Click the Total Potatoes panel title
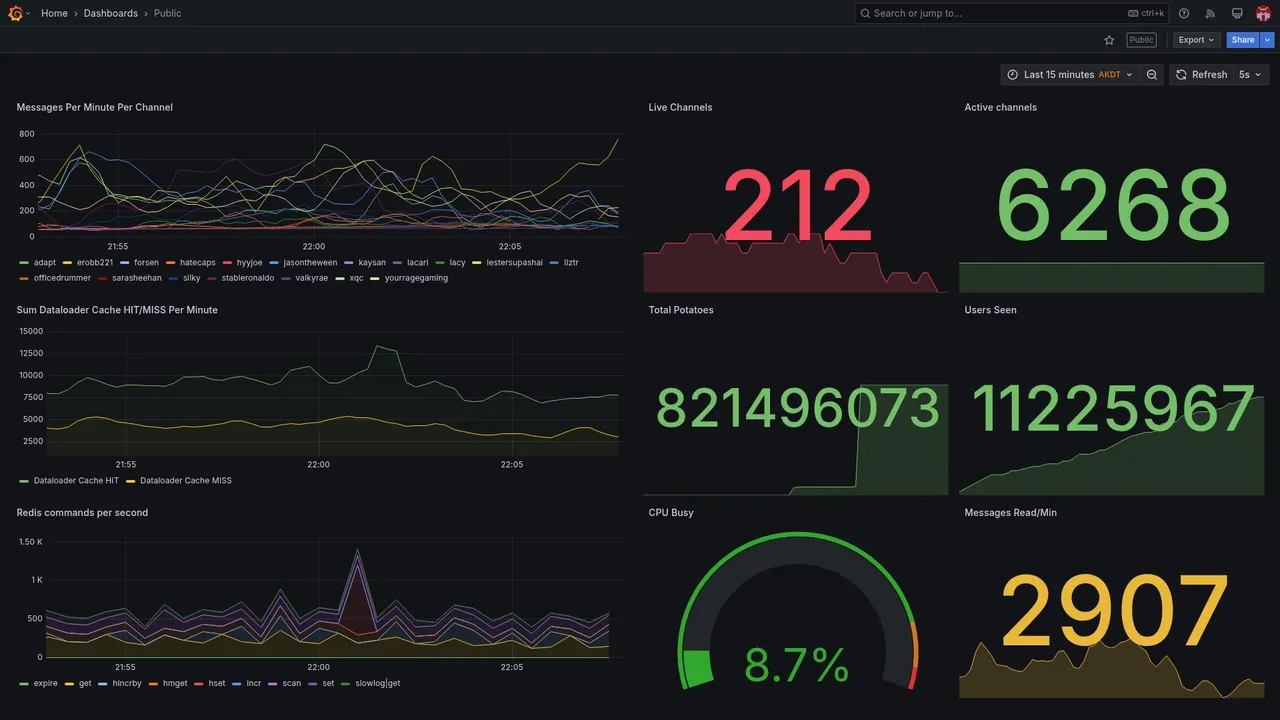 pos(681,310)
